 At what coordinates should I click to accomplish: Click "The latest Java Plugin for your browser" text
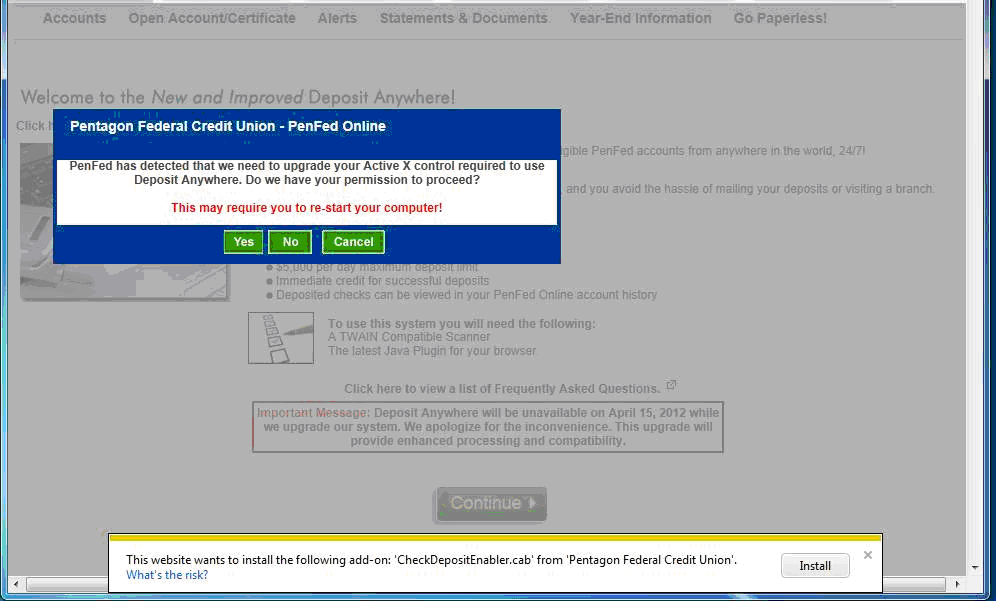[x=432, y=351]
